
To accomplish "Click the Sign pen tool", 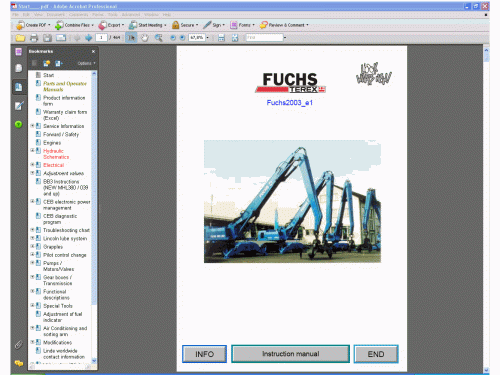I will coord(214,25).
